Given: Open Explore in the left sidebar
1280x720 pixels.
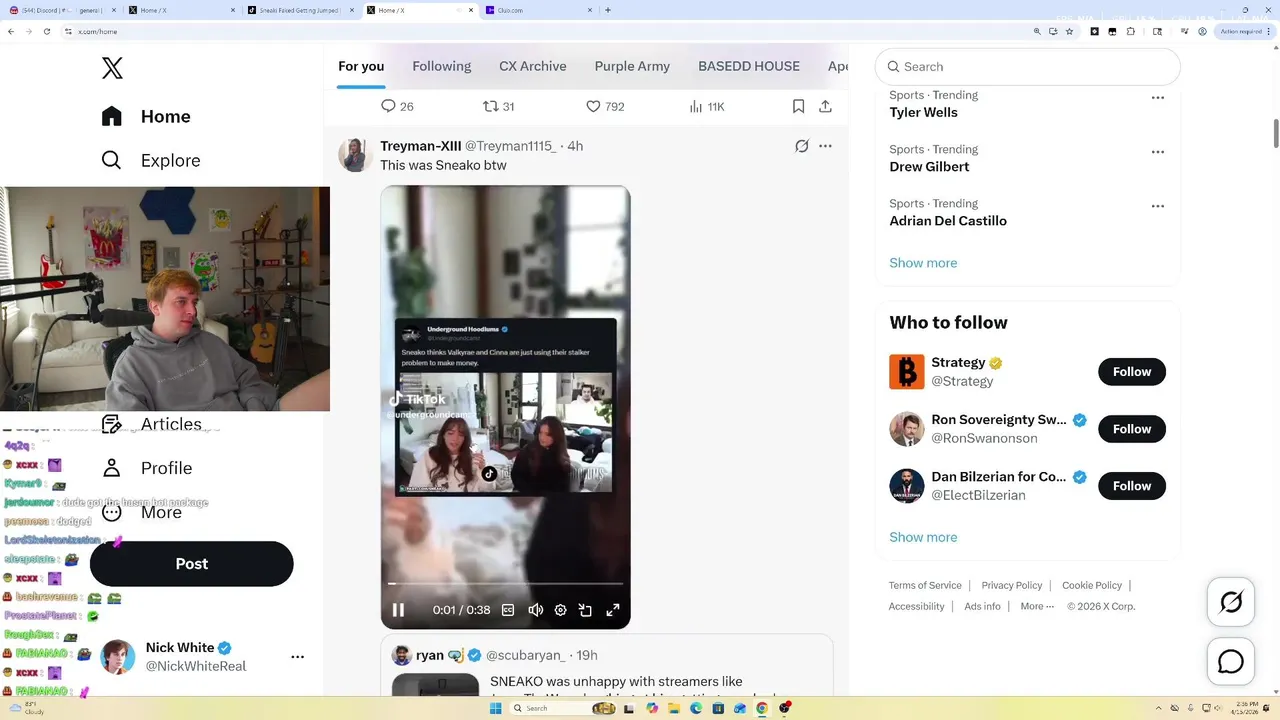Looking at the screenshot, I should 151,160.
